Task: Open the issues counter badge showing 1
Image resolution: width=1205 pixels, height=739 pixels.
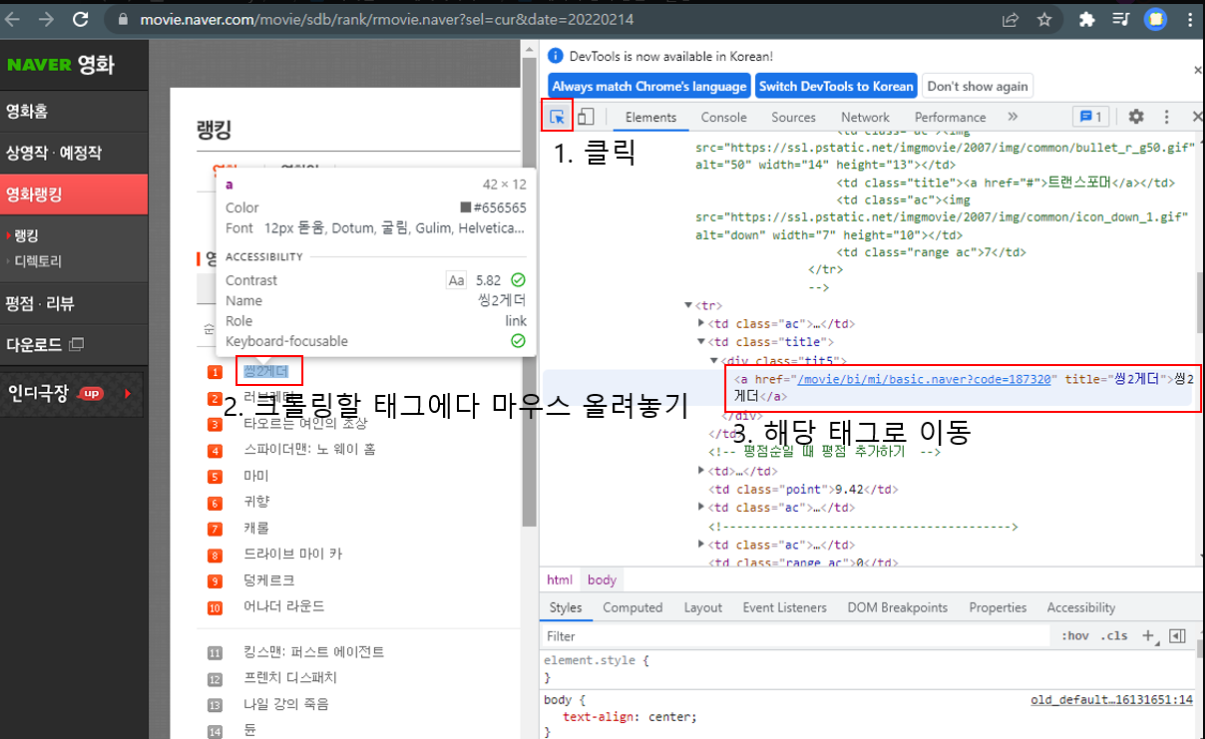Action: (x=1089, y=117)
